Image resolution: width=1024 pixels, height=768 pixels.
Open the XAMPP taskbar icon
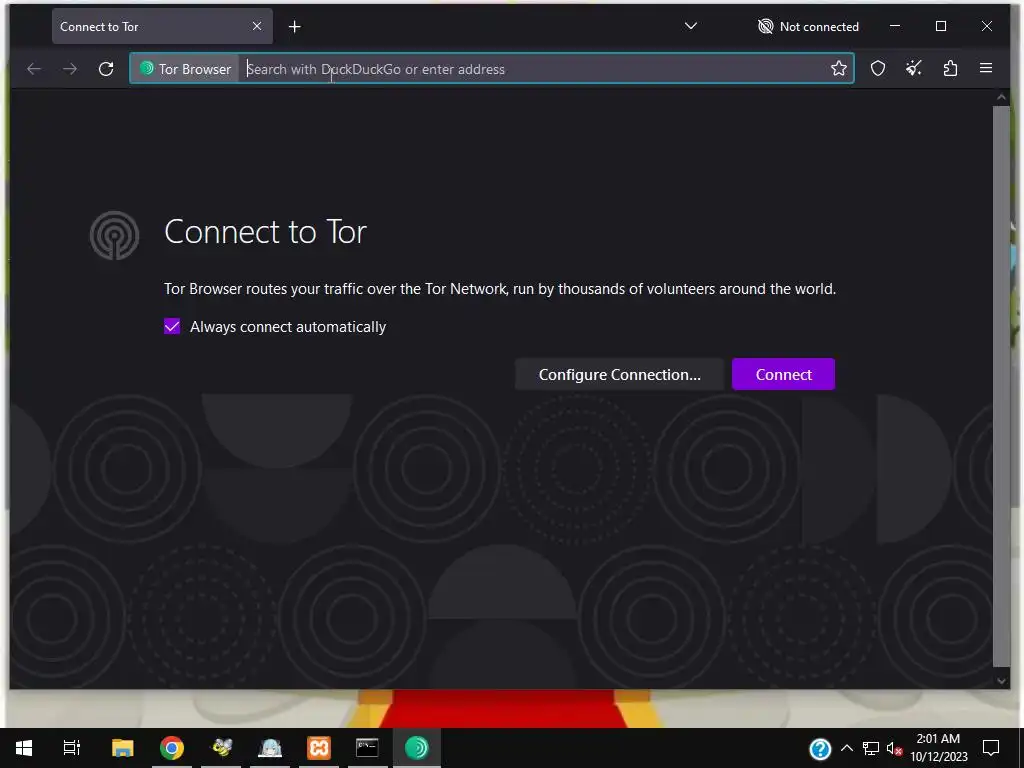(x=319, y=748)
